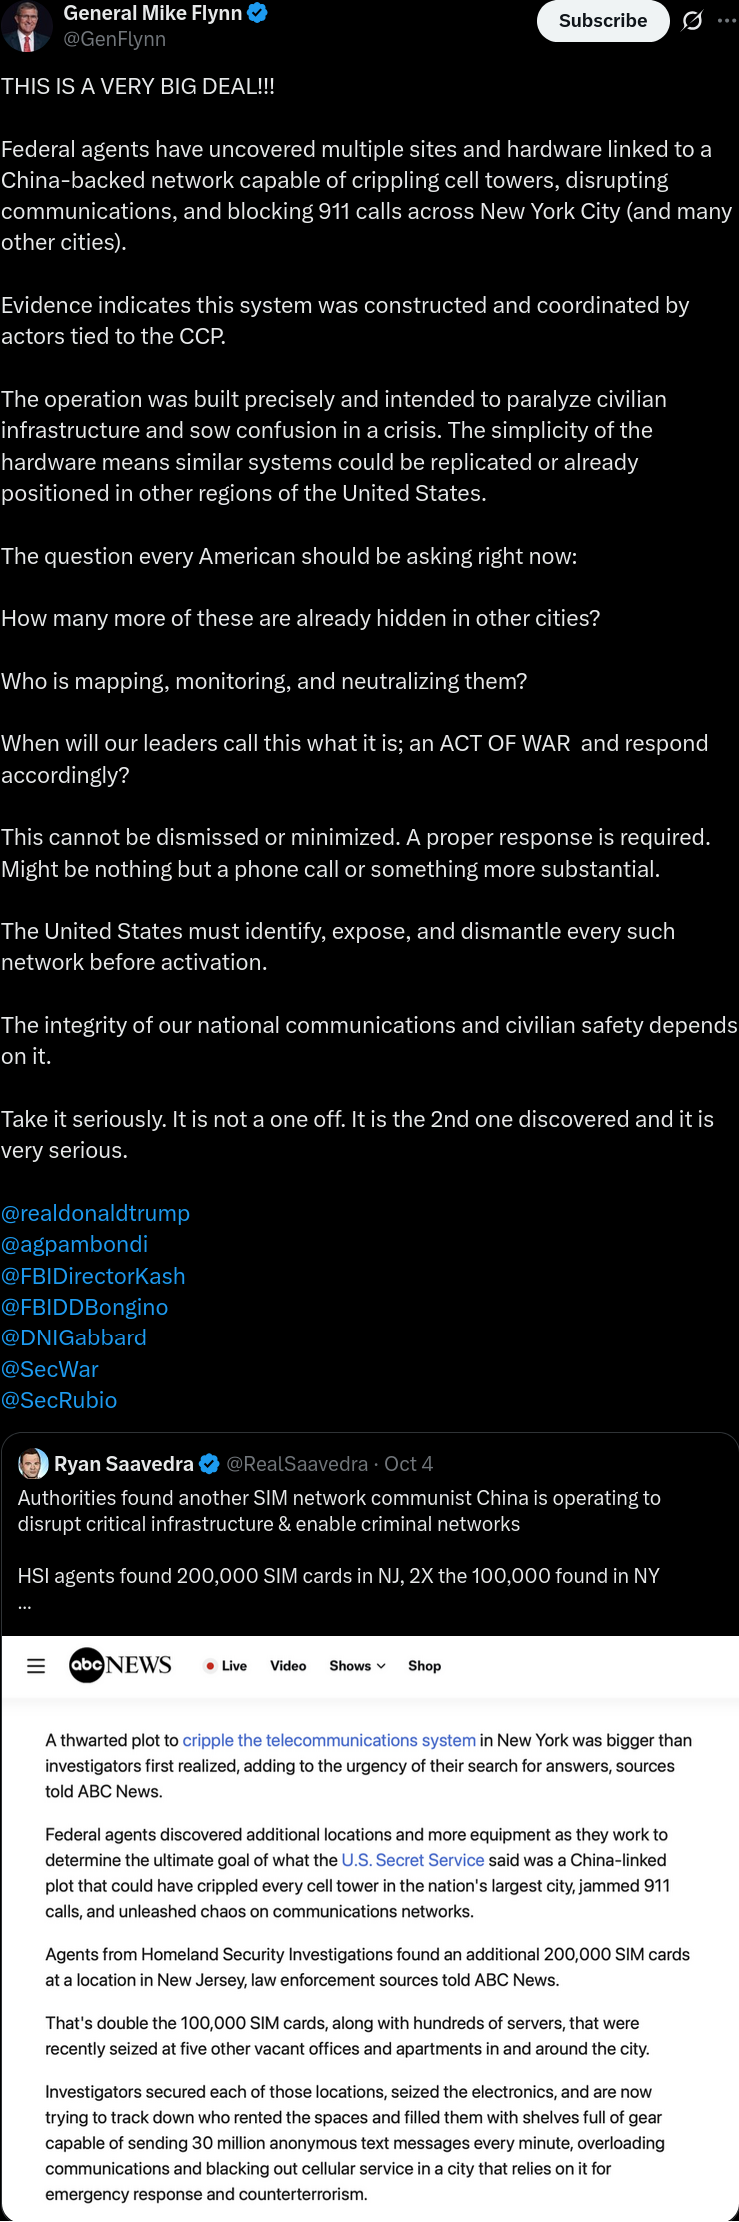Open the @realdonaldtrump mention link

(95, 1213)
